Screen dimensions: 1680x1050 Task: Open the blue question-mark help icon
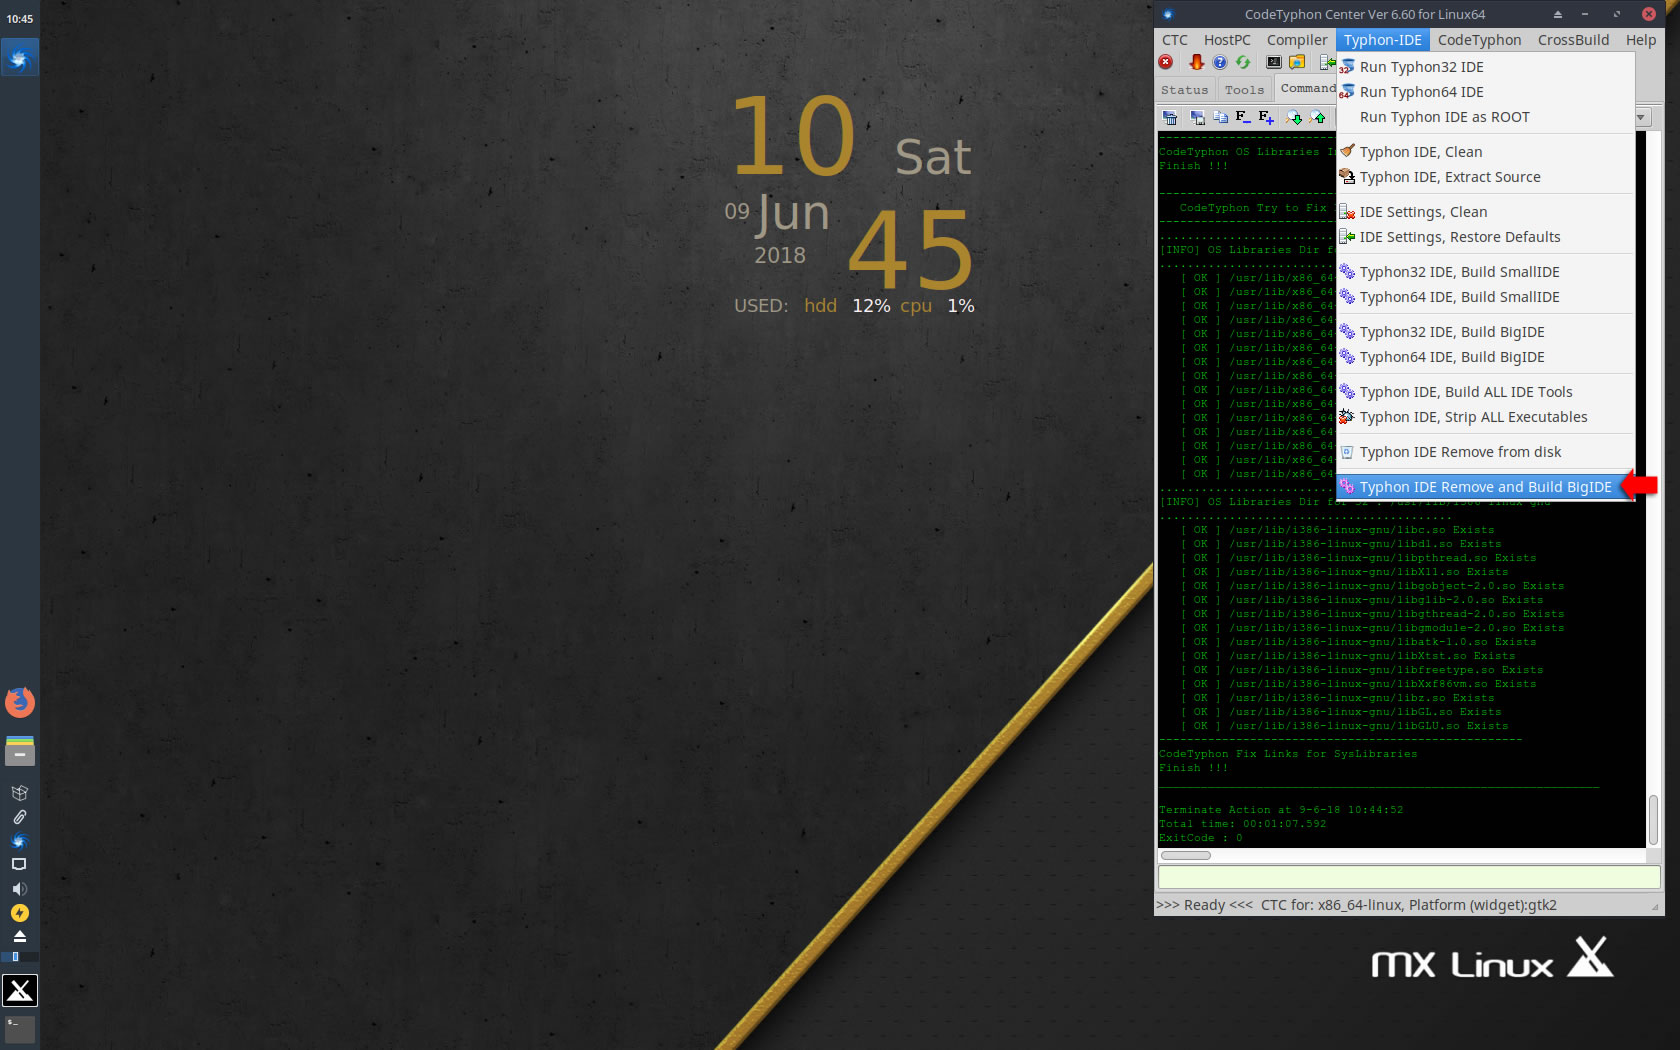coord(1219,63)
